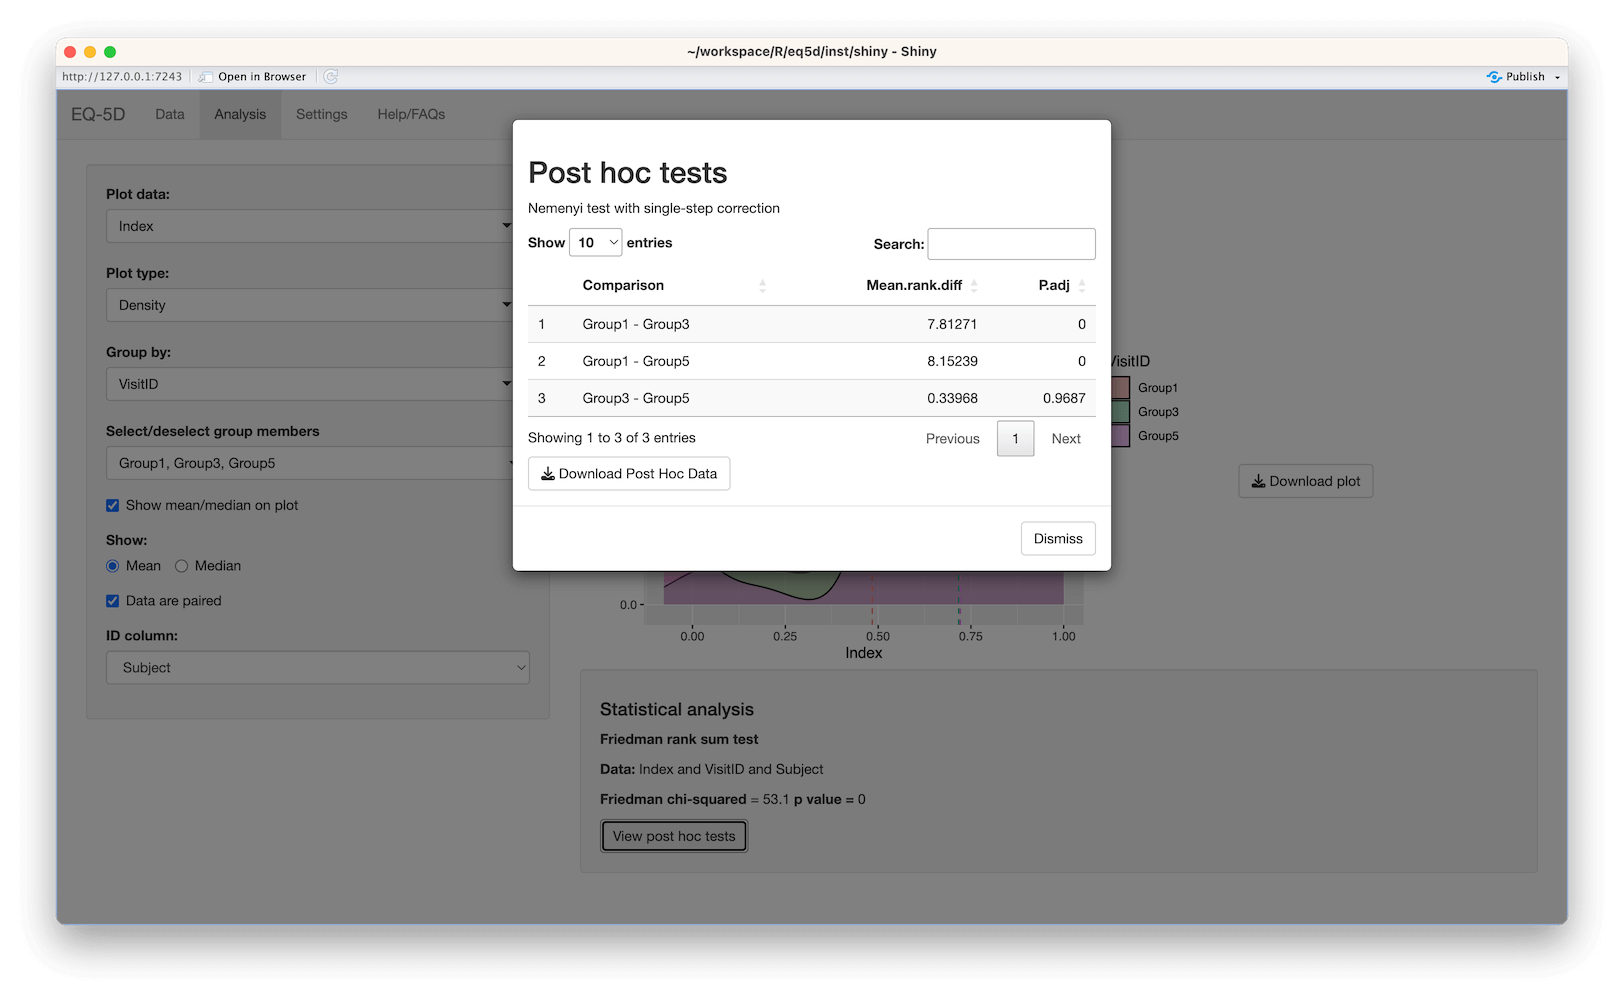
Task: Click the Group3 legend color swatch
Action: [1120, 412]
